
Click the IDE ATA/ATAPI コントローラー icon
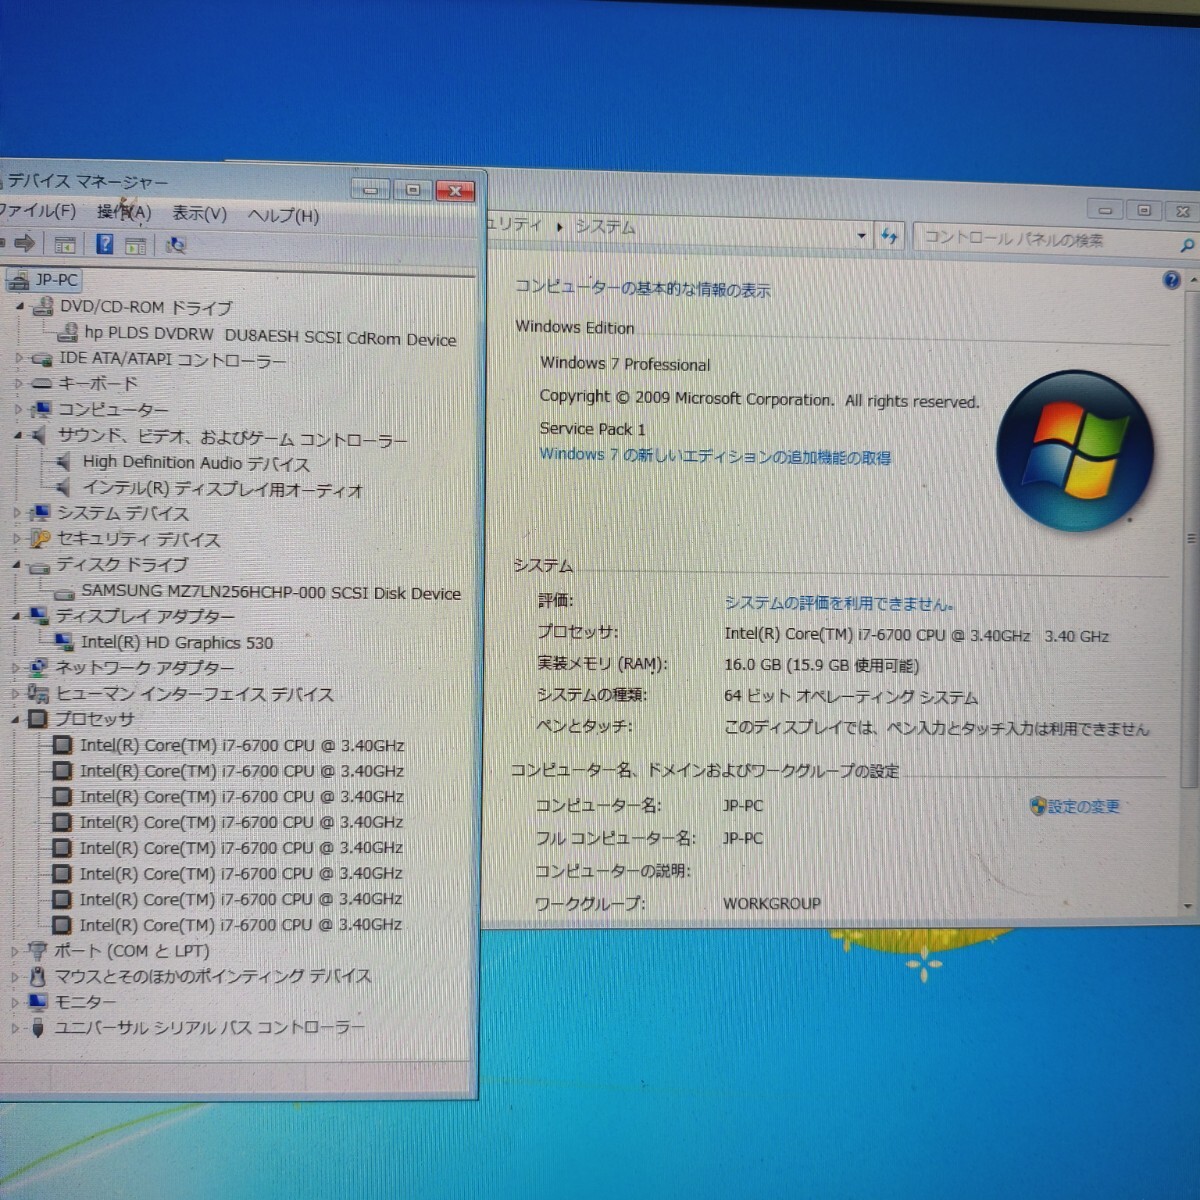pyautogui.click(x=42, y=358)
